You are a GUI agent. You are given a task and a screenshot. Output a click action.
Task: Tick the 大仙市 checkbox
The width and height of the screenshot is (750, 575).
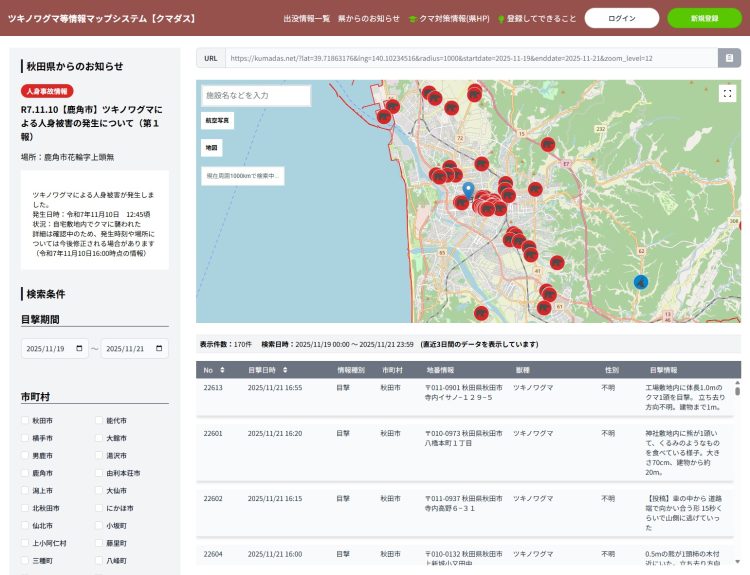click(x=100, y=491)
